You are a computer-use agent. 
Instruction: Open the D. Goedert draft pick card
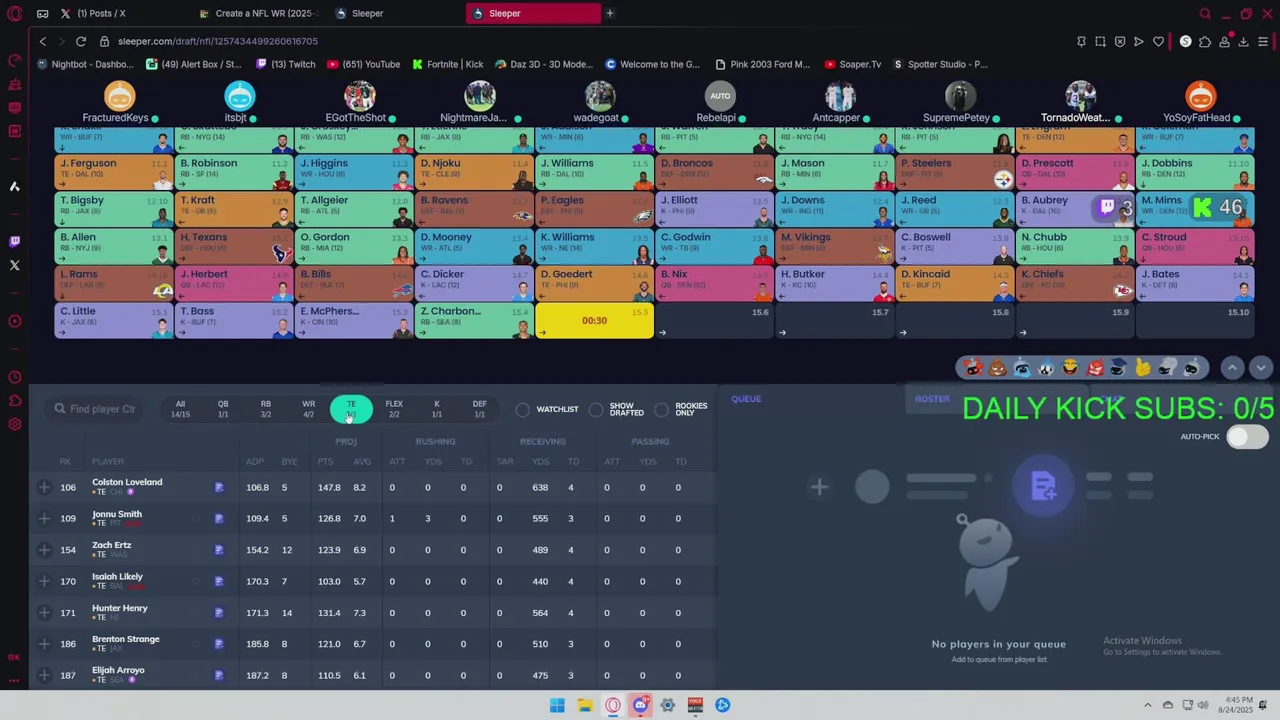click(x=594, y=283)
